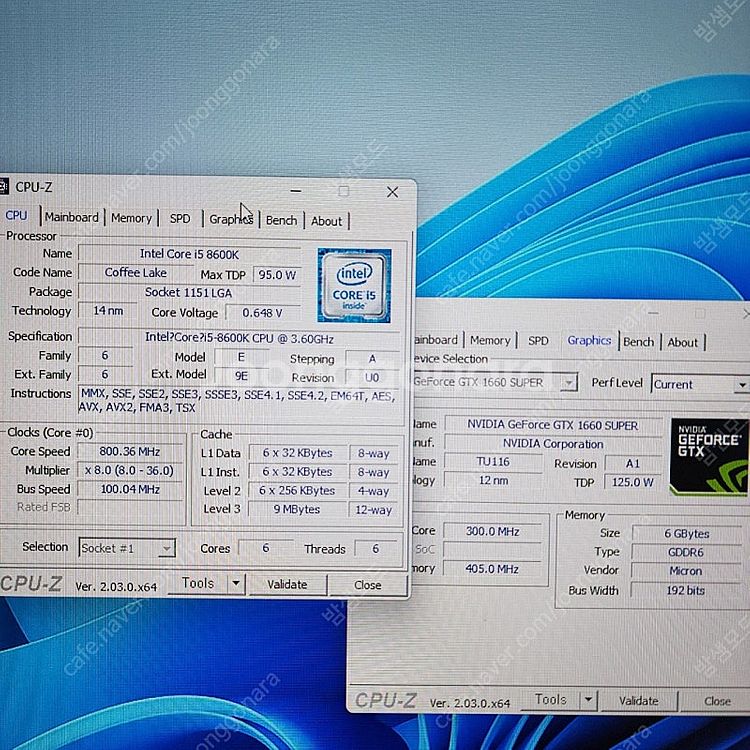Click the GPU code name TU116
750x750 pixels.
pyautogui.click(x=493, y=462)
